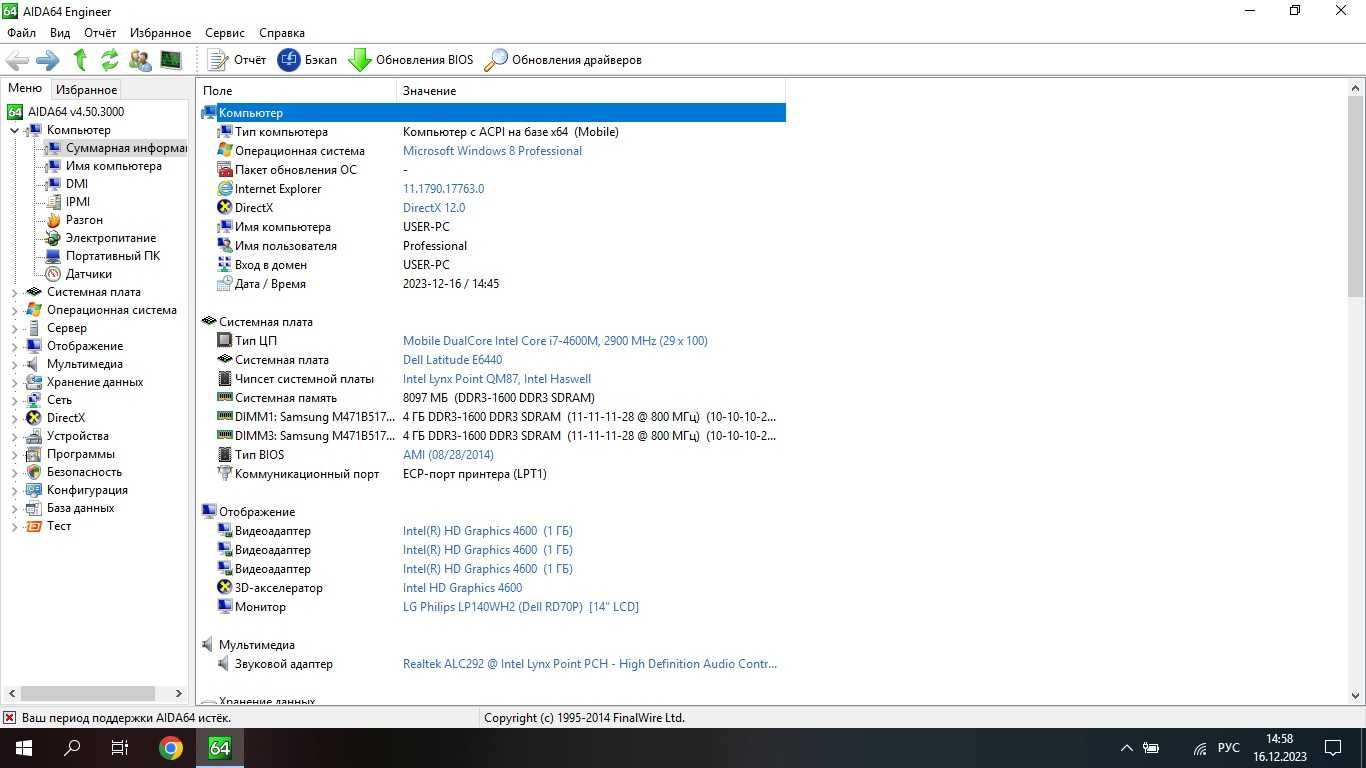Collapse the Компьютер tree node
This screenshot has width=1366, height=768.
[x=14, y=130]
